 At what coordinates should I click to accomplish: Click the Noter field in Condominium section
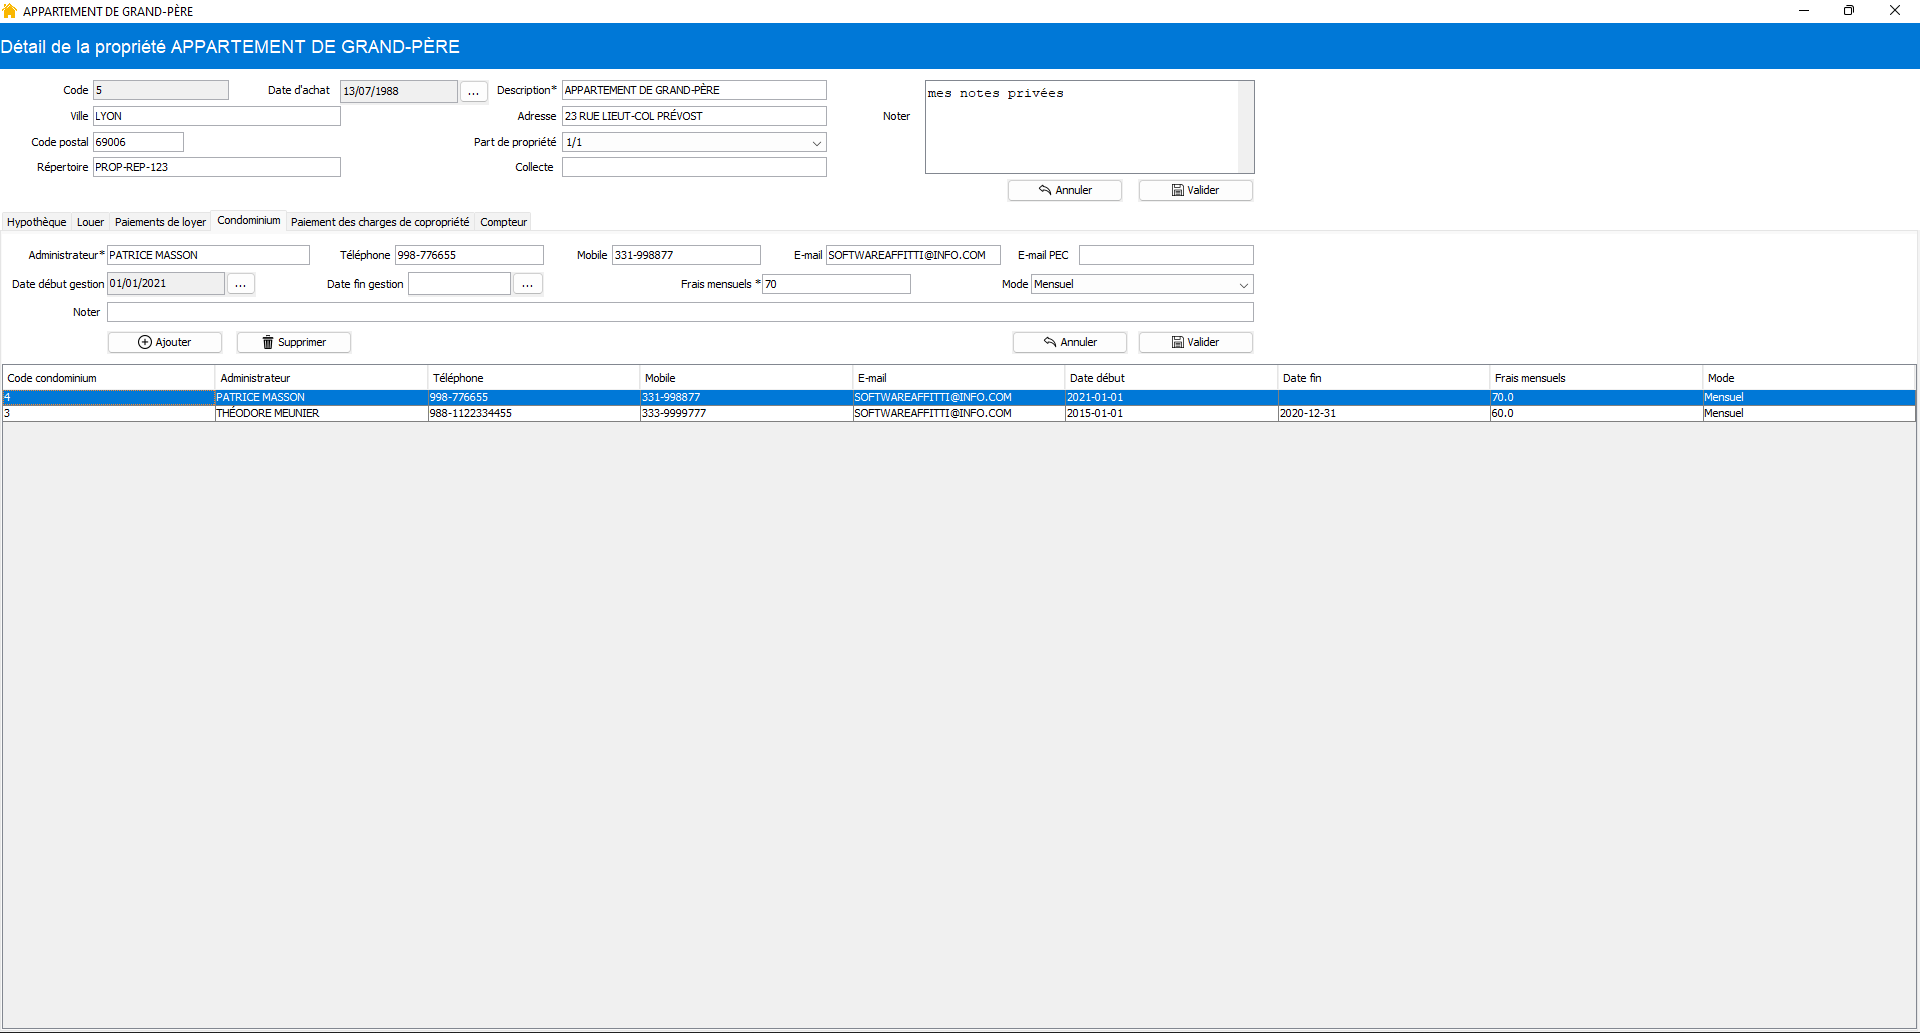680,312
